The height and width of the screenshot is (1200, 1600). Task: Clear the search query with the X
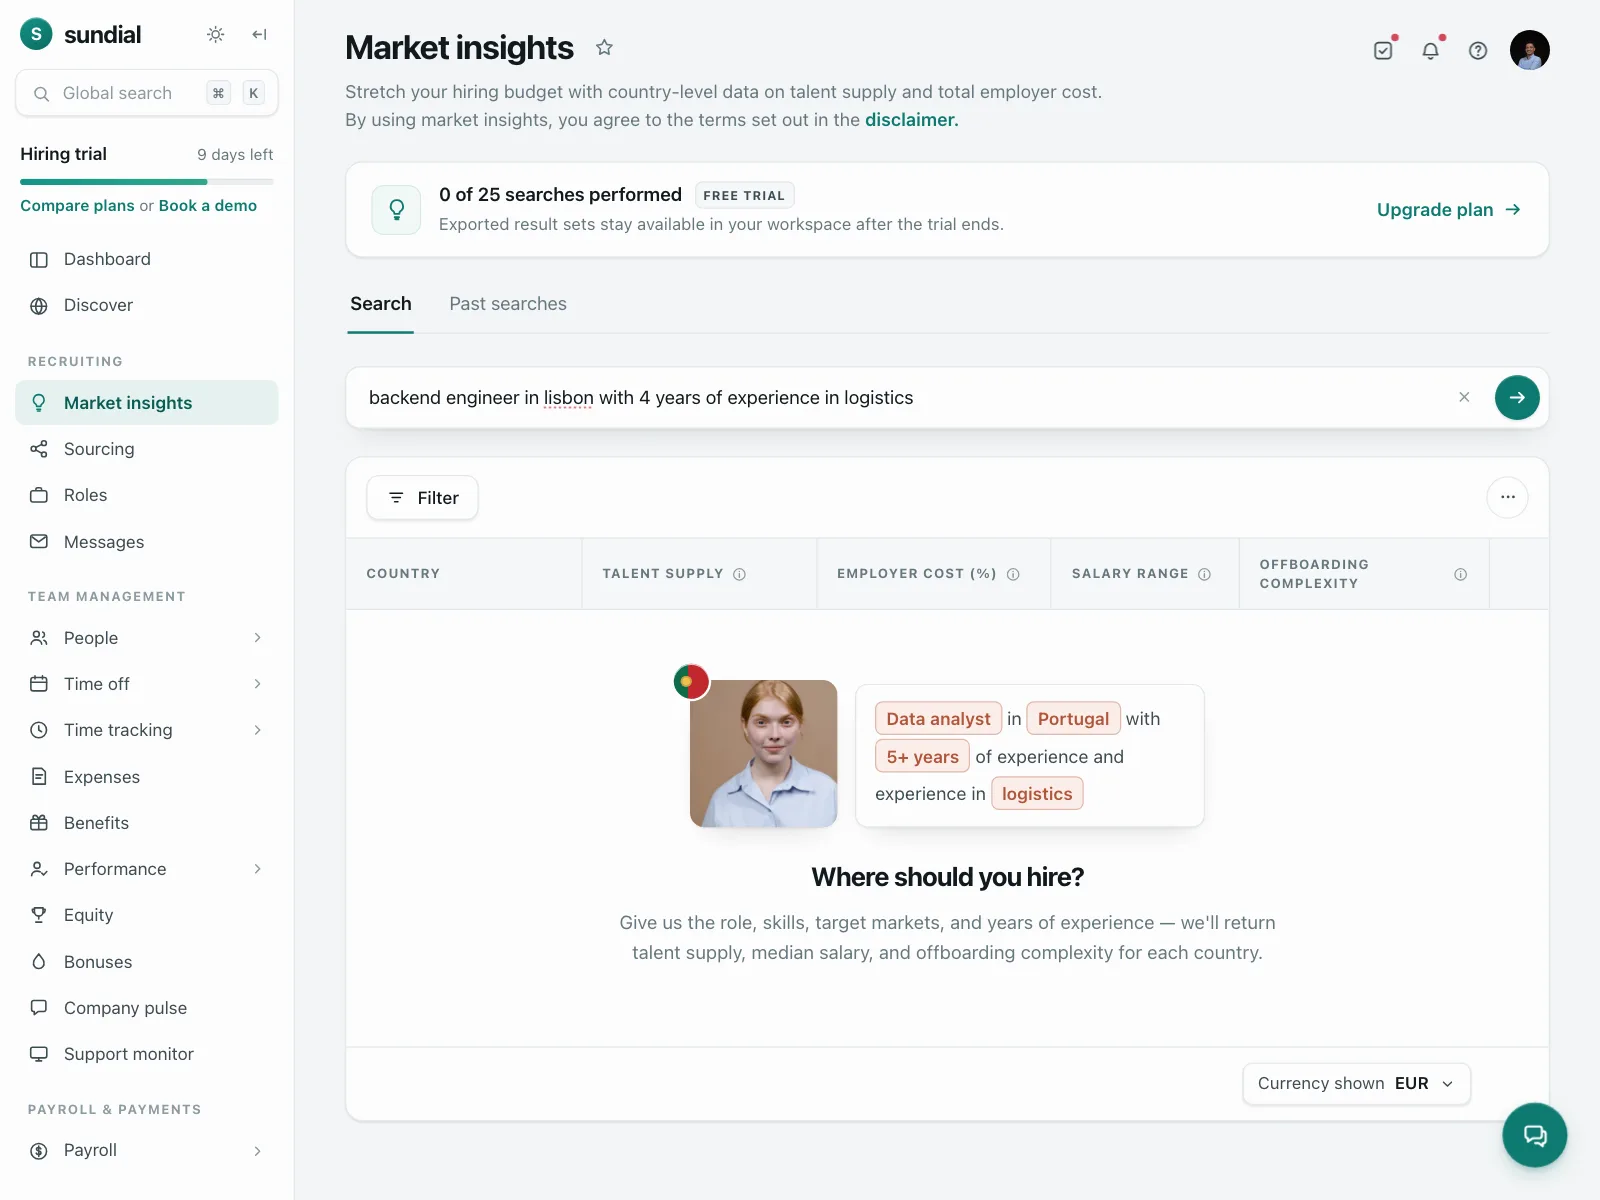coord(1464,397)
